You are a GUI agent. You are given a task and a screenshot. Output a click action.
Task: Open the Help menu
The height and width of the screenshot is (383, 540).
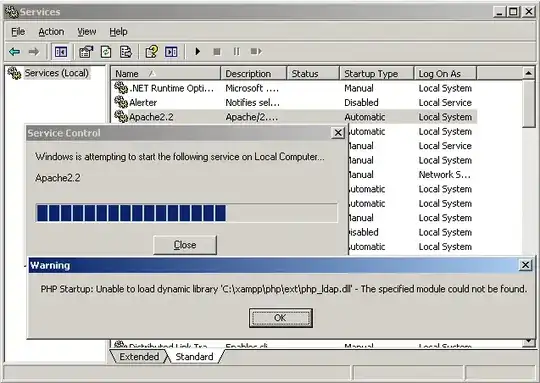pos(118,32)
